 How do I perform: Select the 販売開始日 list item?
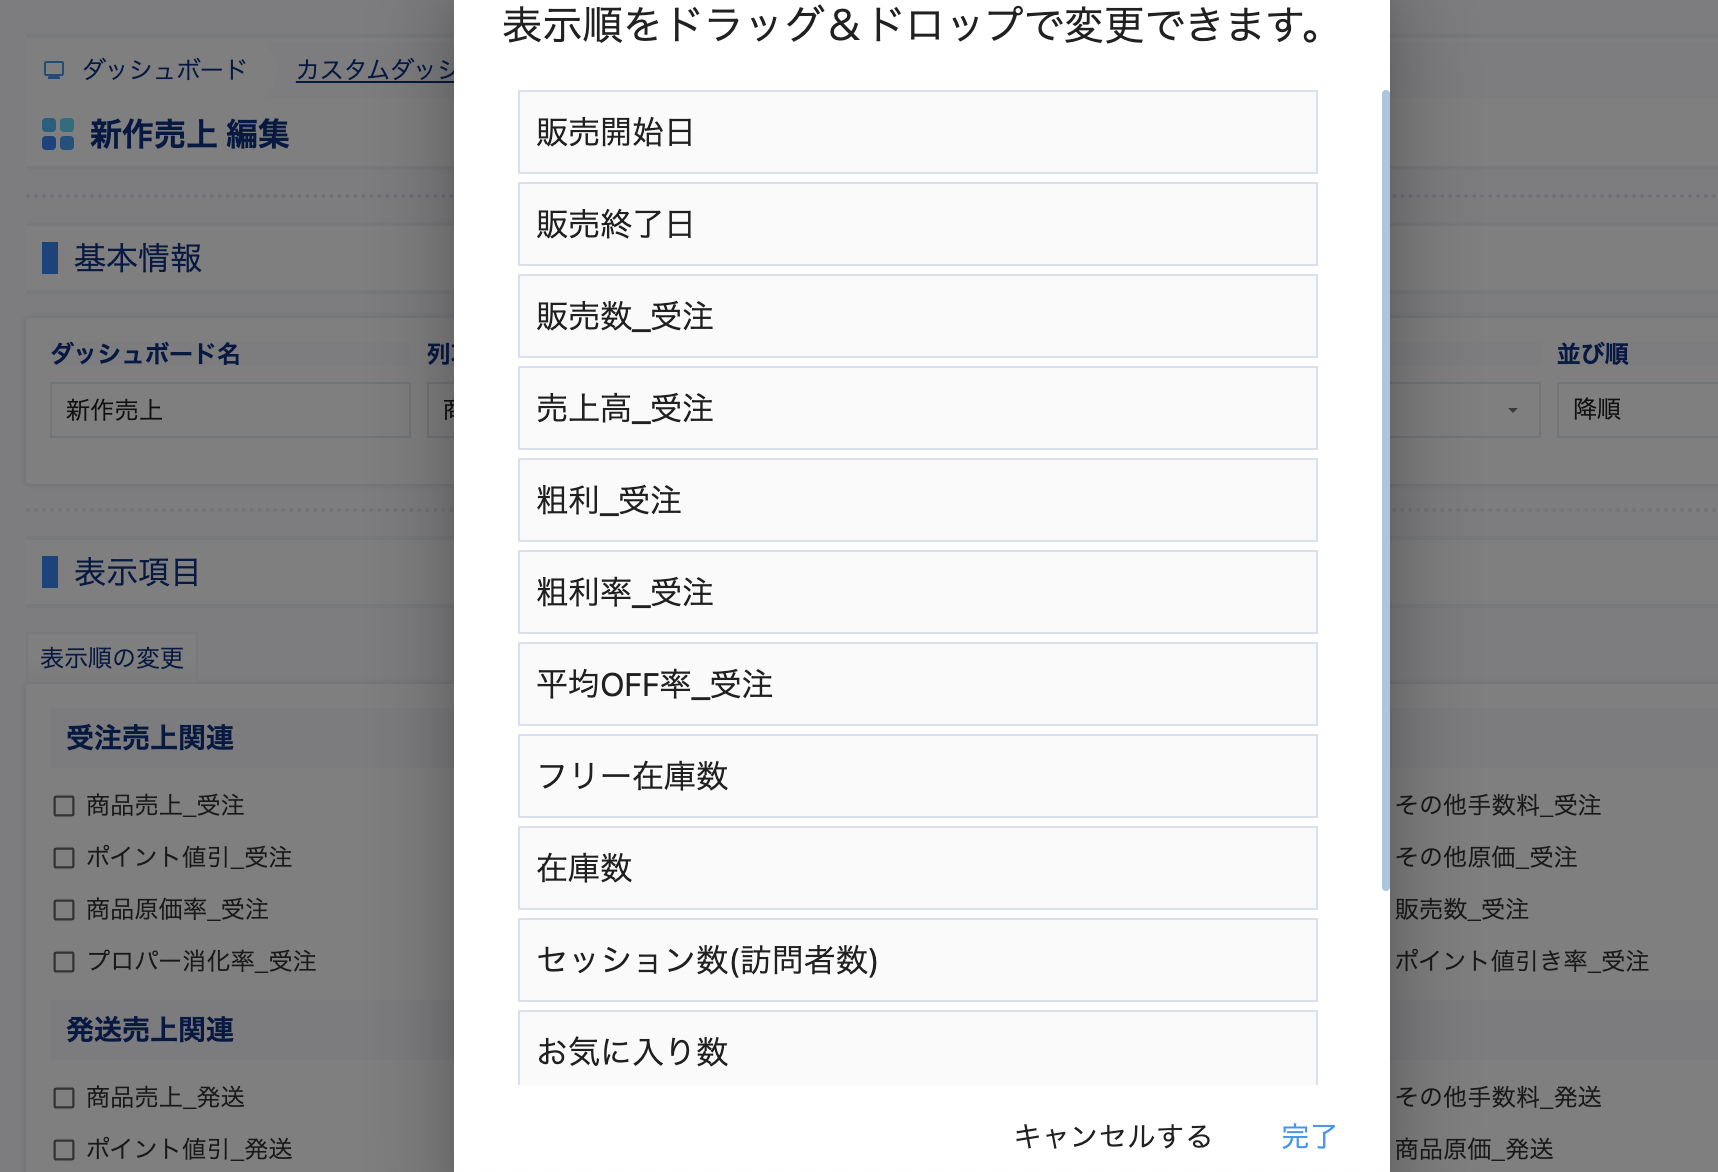[917, 132]
